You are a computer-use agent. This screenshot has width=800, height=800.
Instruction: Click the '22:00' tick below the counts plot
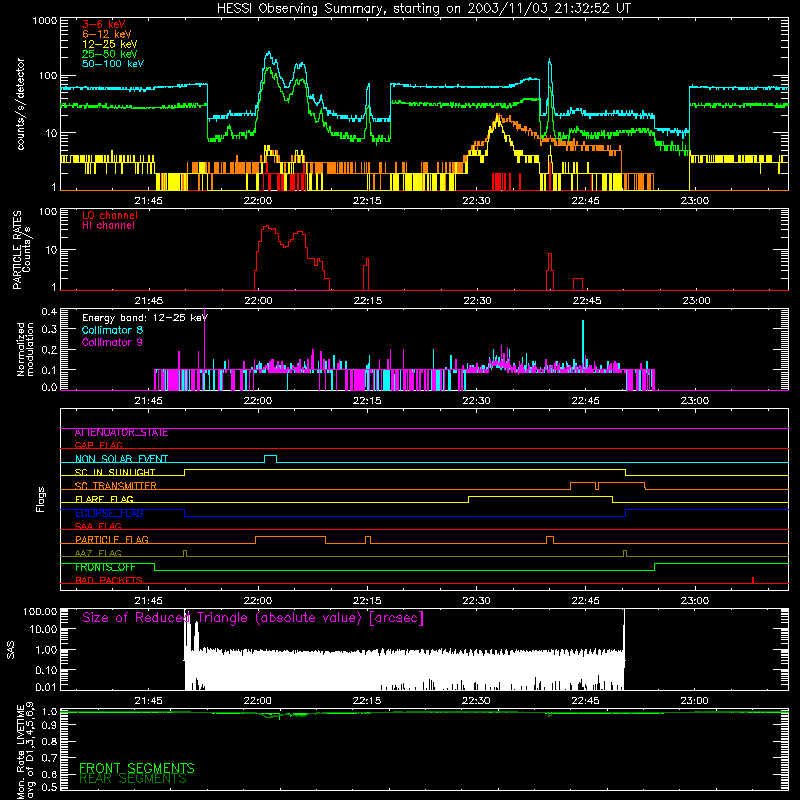tap(258, 201)
